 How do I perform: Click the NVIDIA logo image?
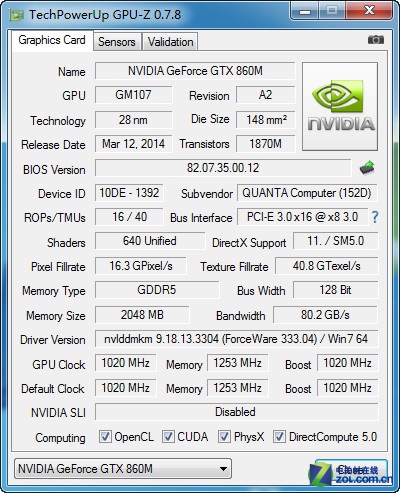[340, 106]
